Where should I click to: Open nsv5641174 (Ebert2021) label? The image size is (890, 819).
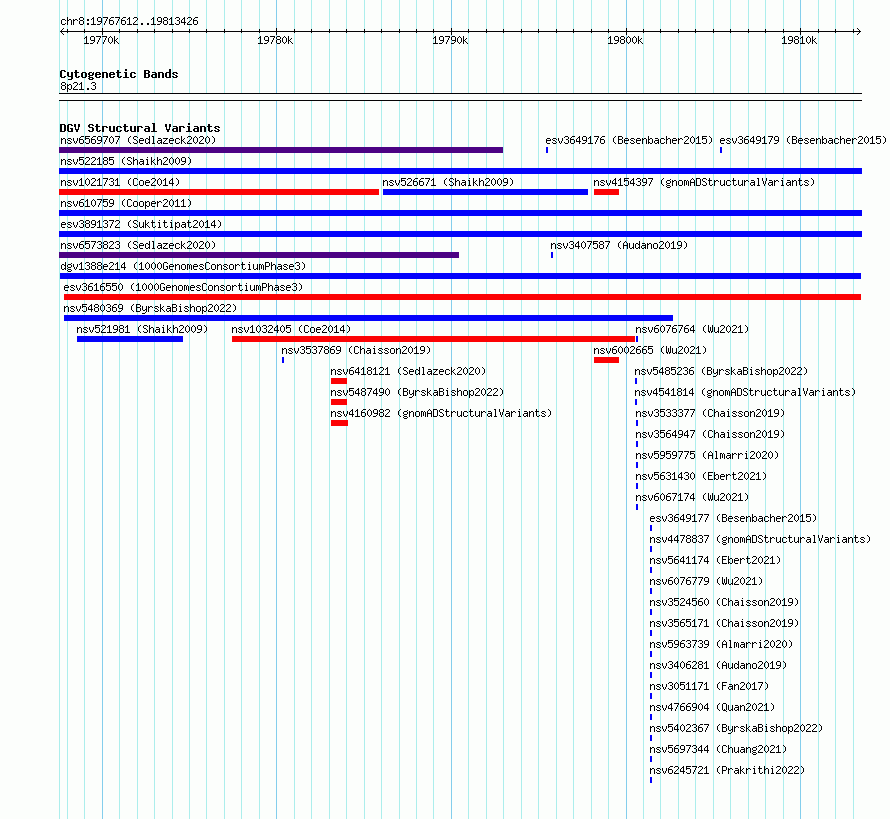(x=715, y=560)
